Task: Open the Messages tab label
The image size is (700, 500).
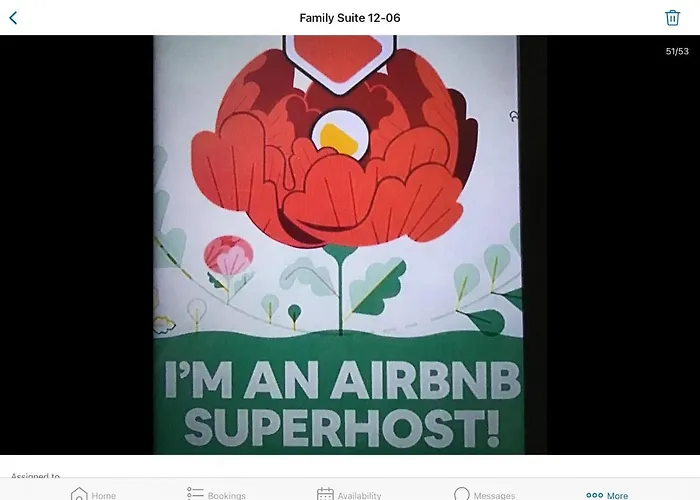Action: point(494,496)
